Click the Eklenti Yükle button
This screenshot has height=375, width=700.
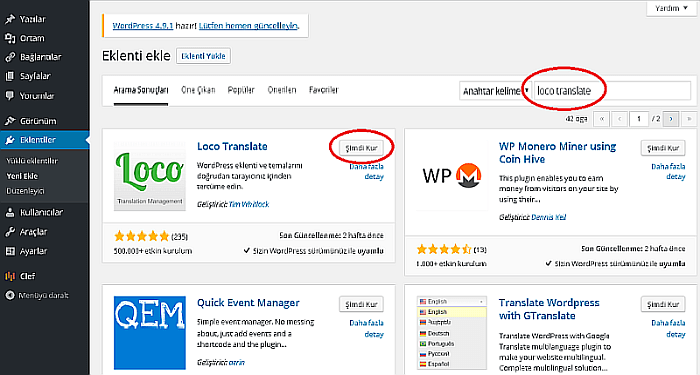pyautogui.click(x=204, y=56)
